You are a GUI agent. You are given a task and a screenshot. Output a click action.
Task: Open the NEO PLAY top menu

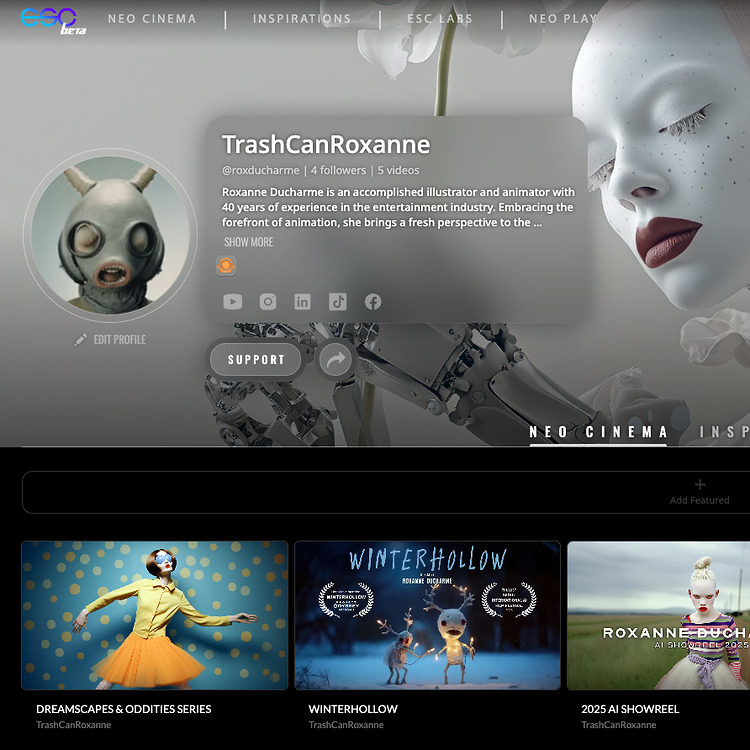563,19
